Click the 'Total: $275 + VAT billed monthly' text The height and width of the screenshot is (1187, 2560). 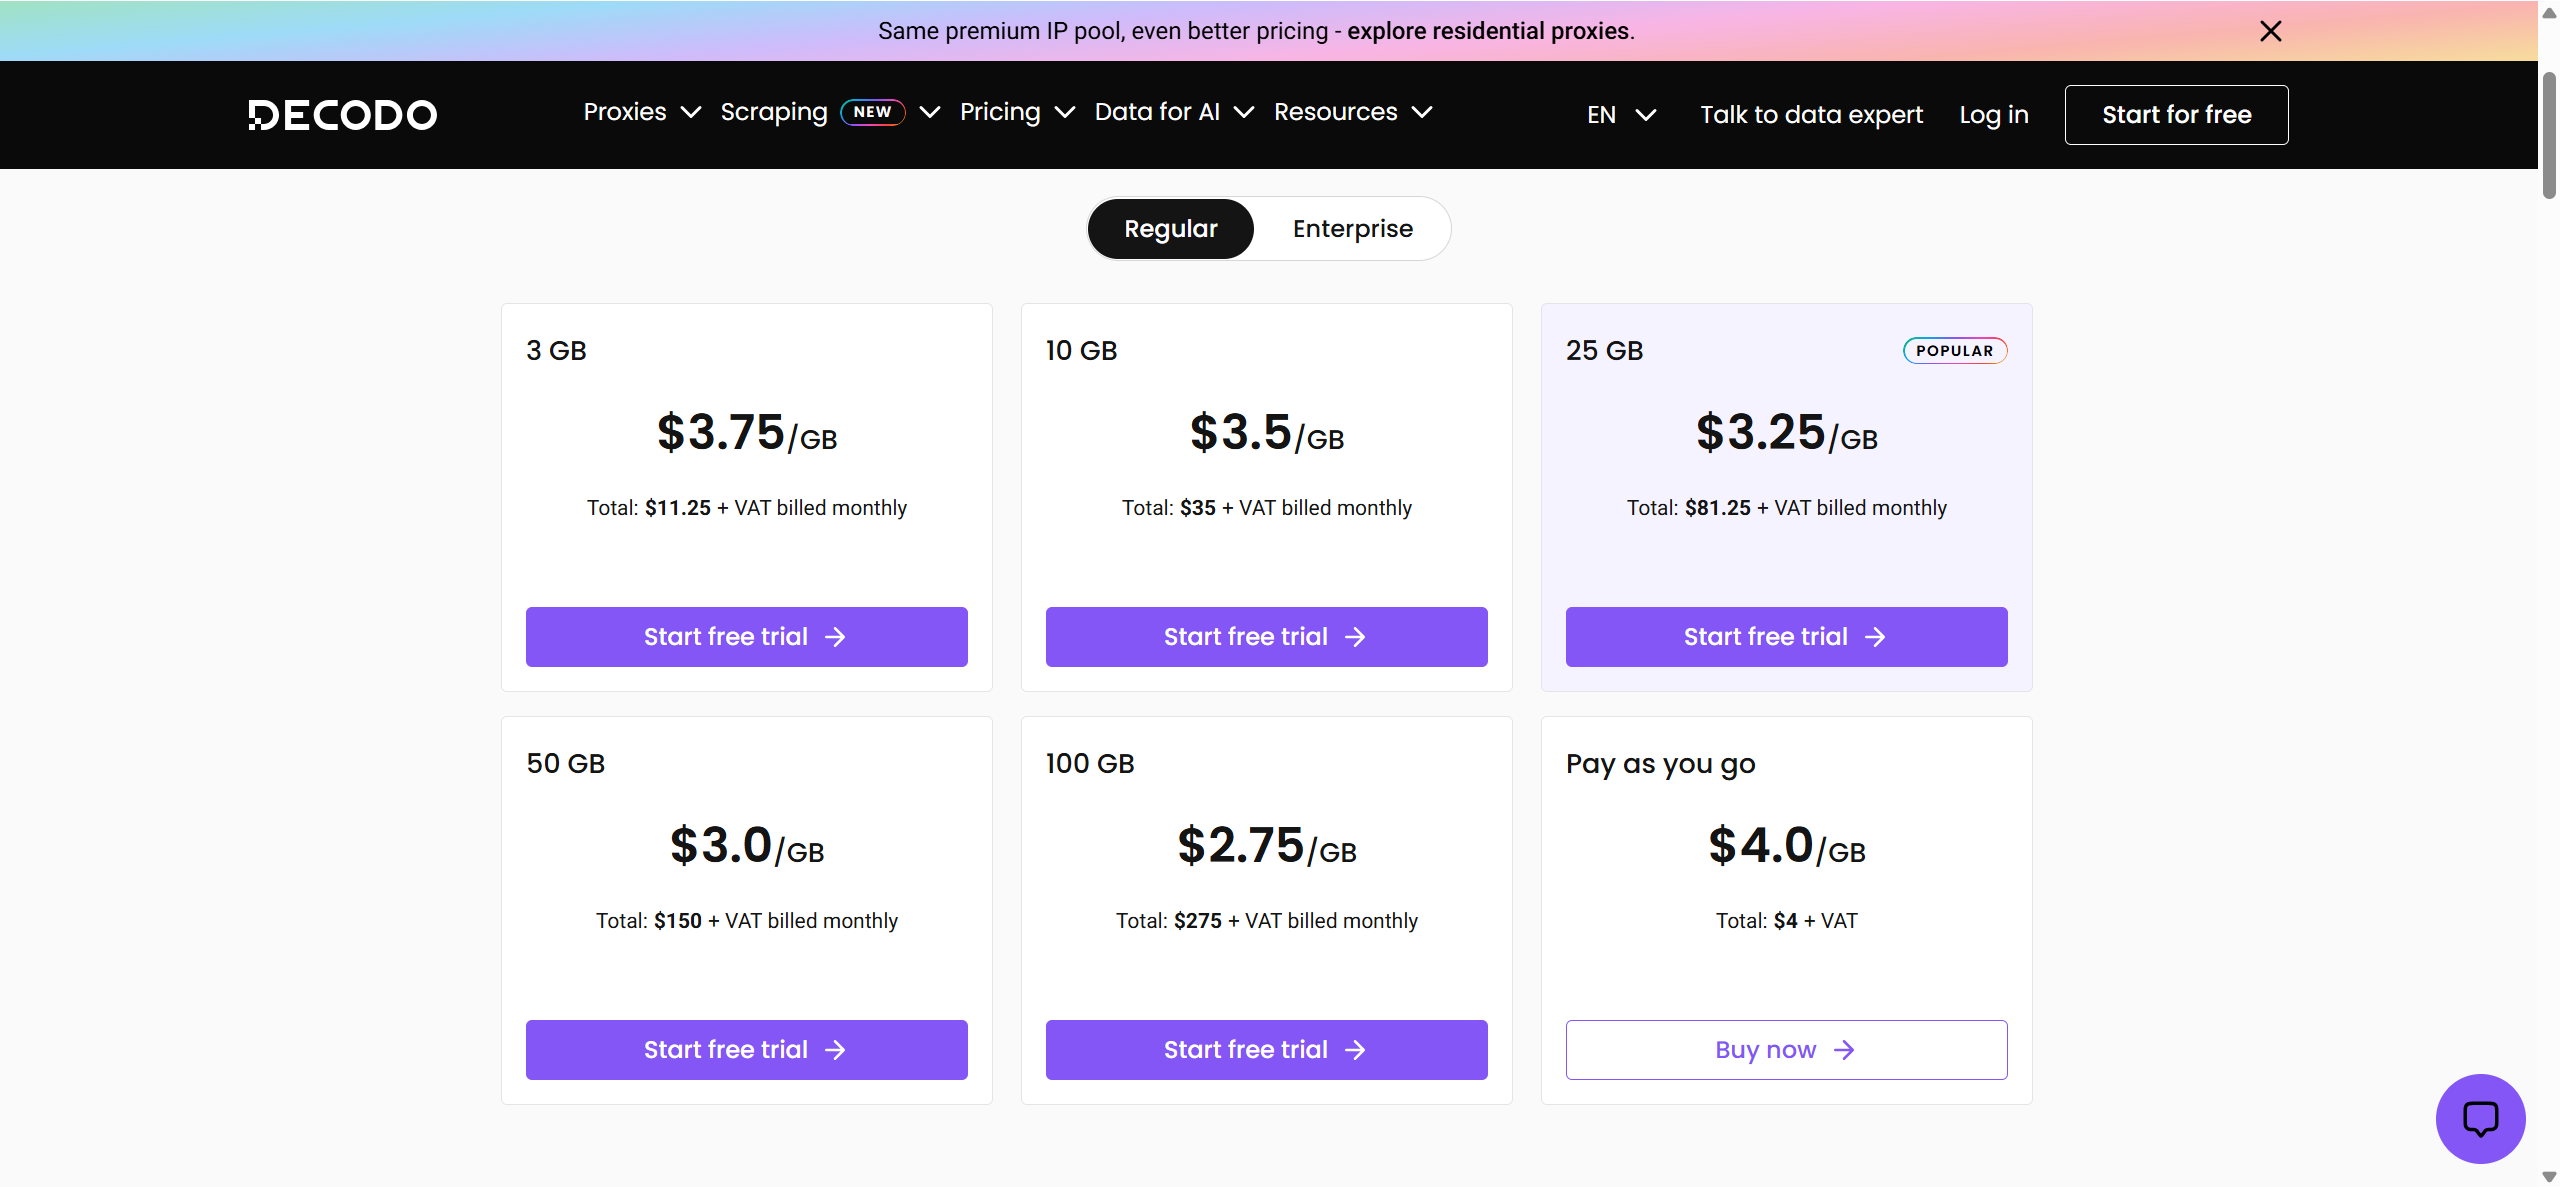coord(1266,921)
